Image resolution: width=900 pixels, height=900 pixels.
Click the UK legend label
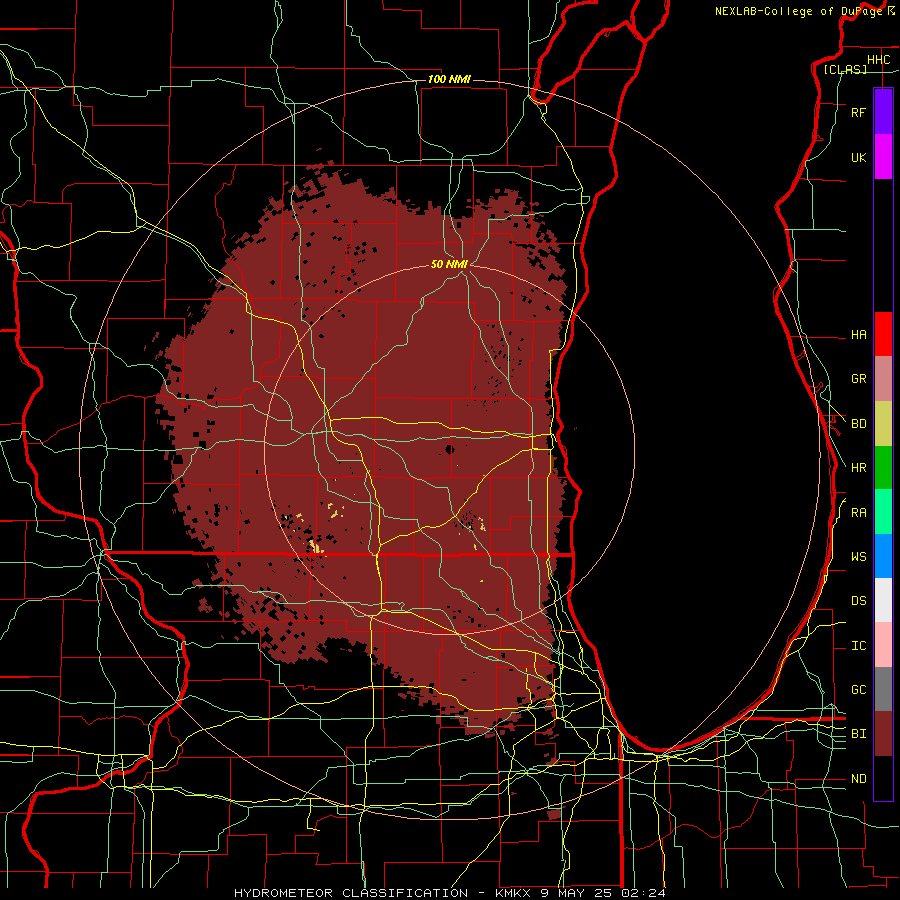coord(858,157)
